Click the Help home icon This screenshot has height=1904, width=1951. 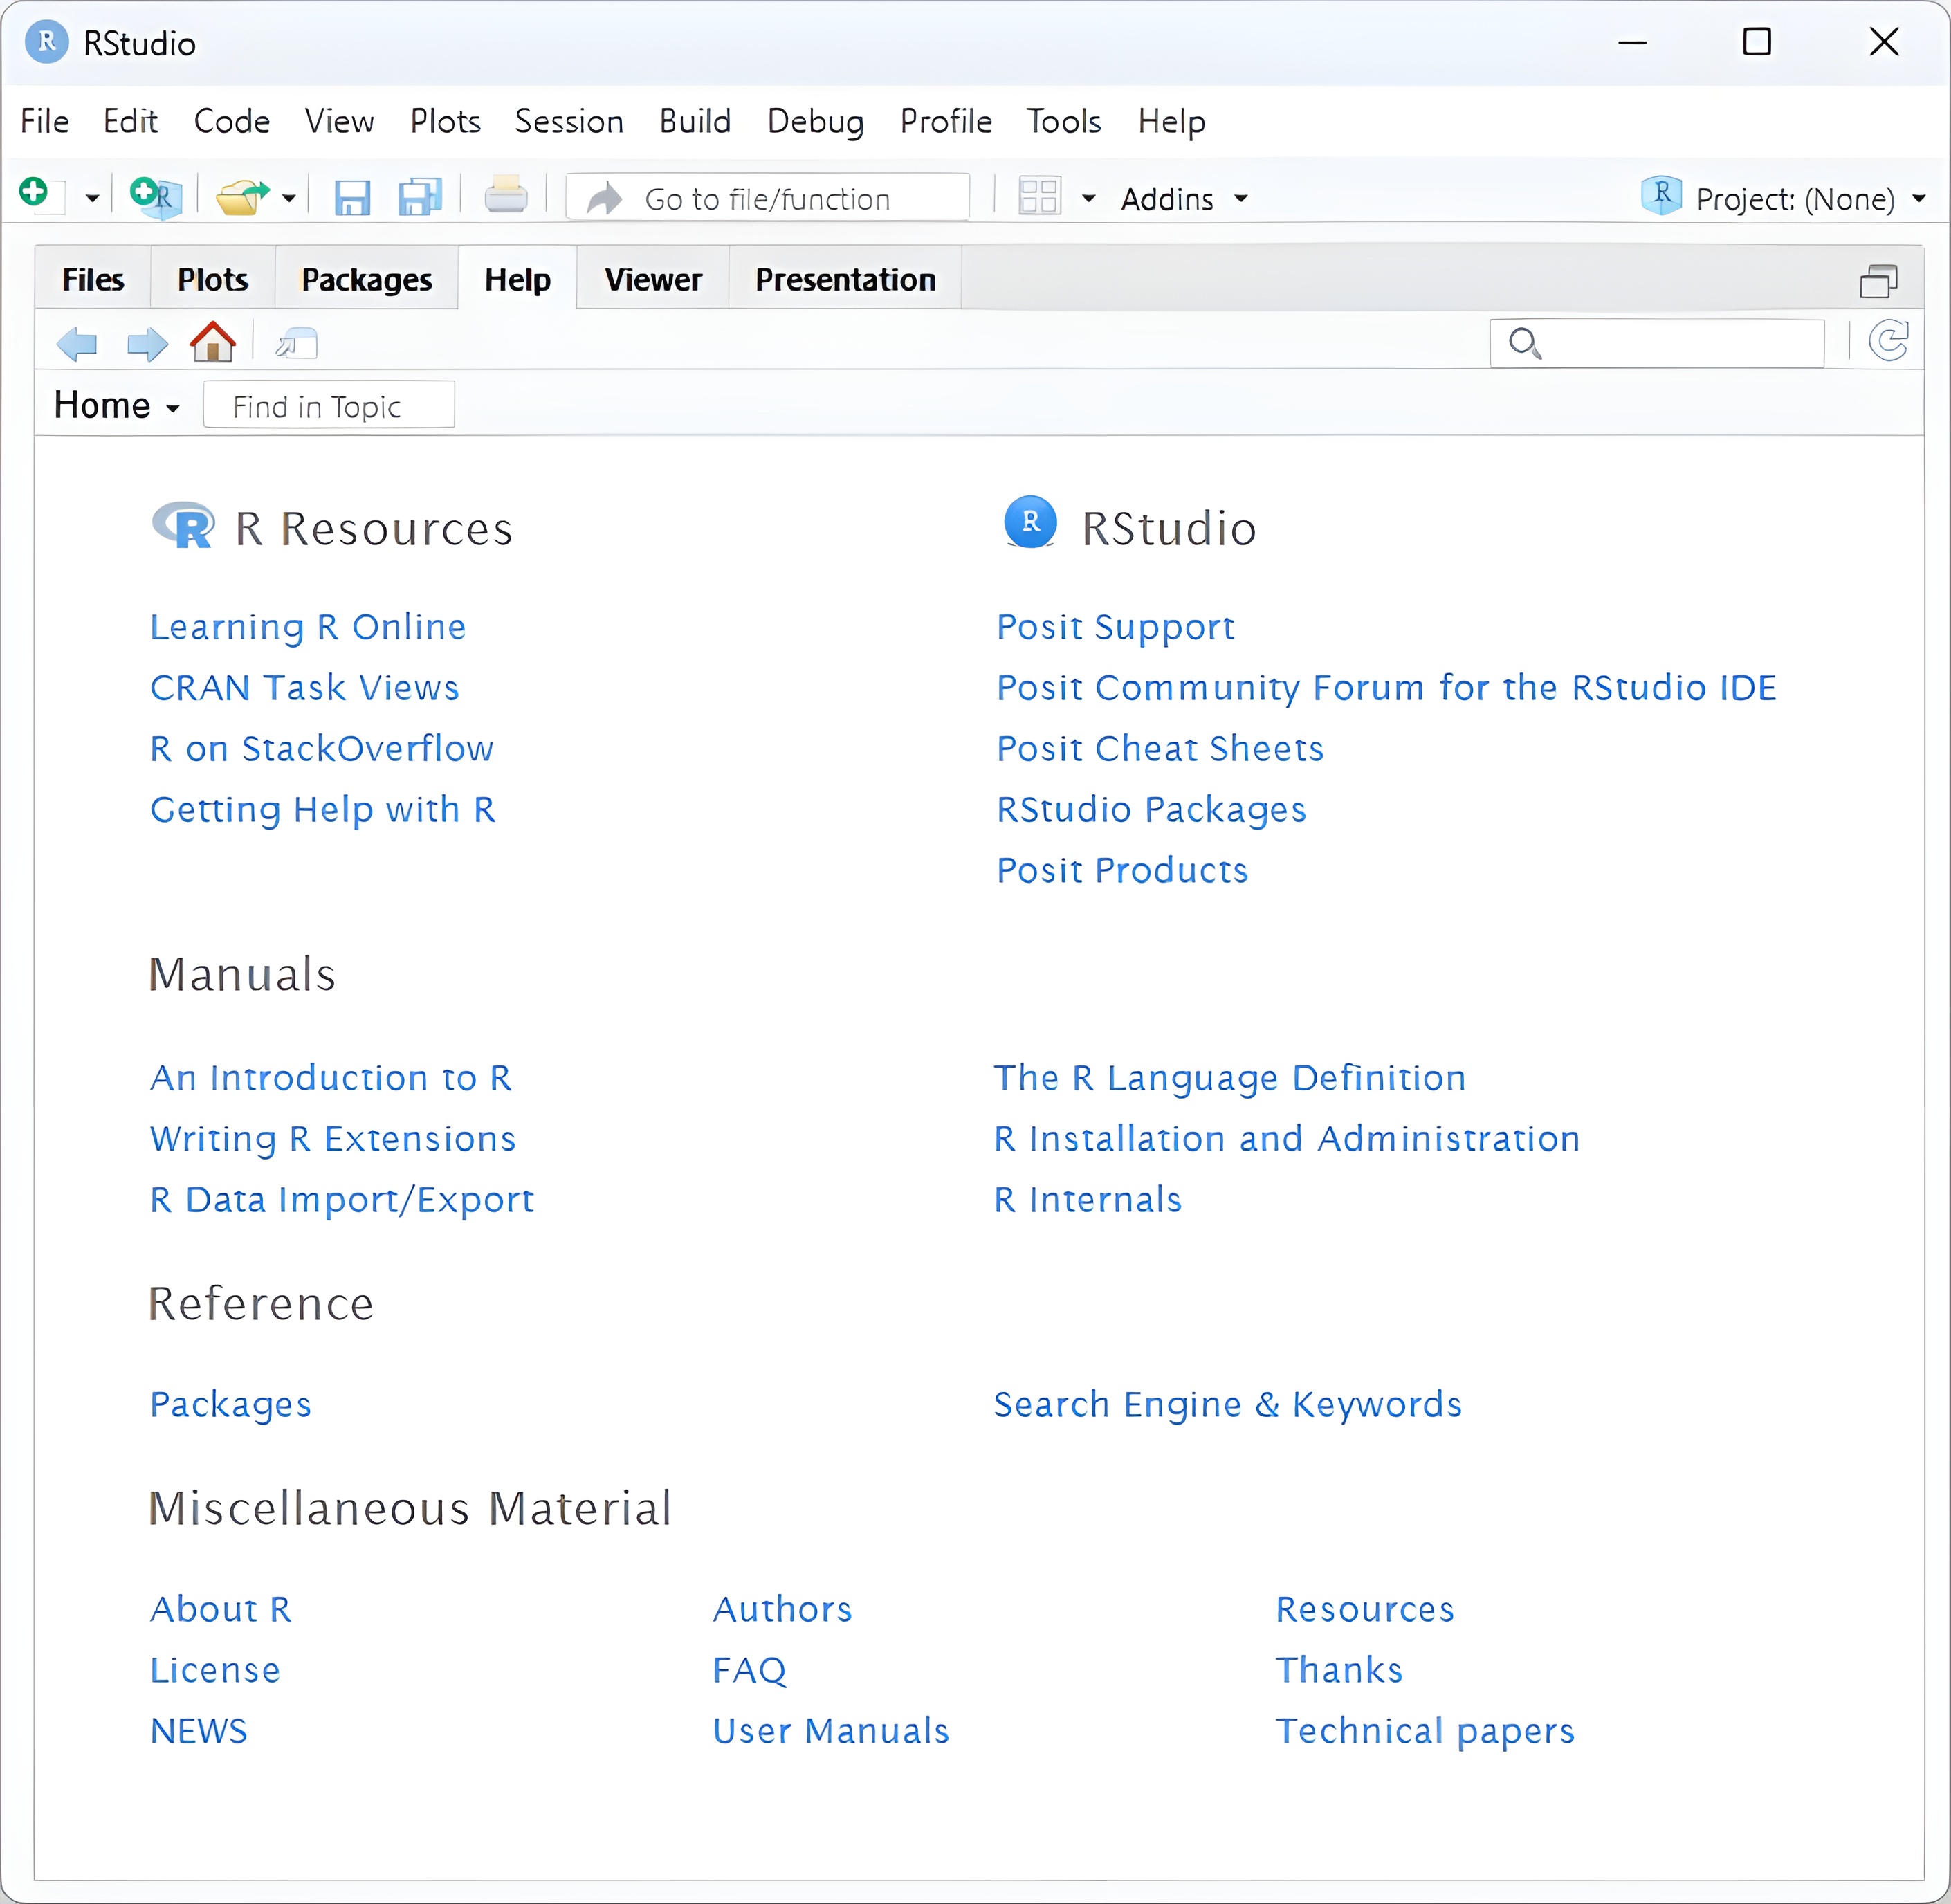(x=212, y=343)
